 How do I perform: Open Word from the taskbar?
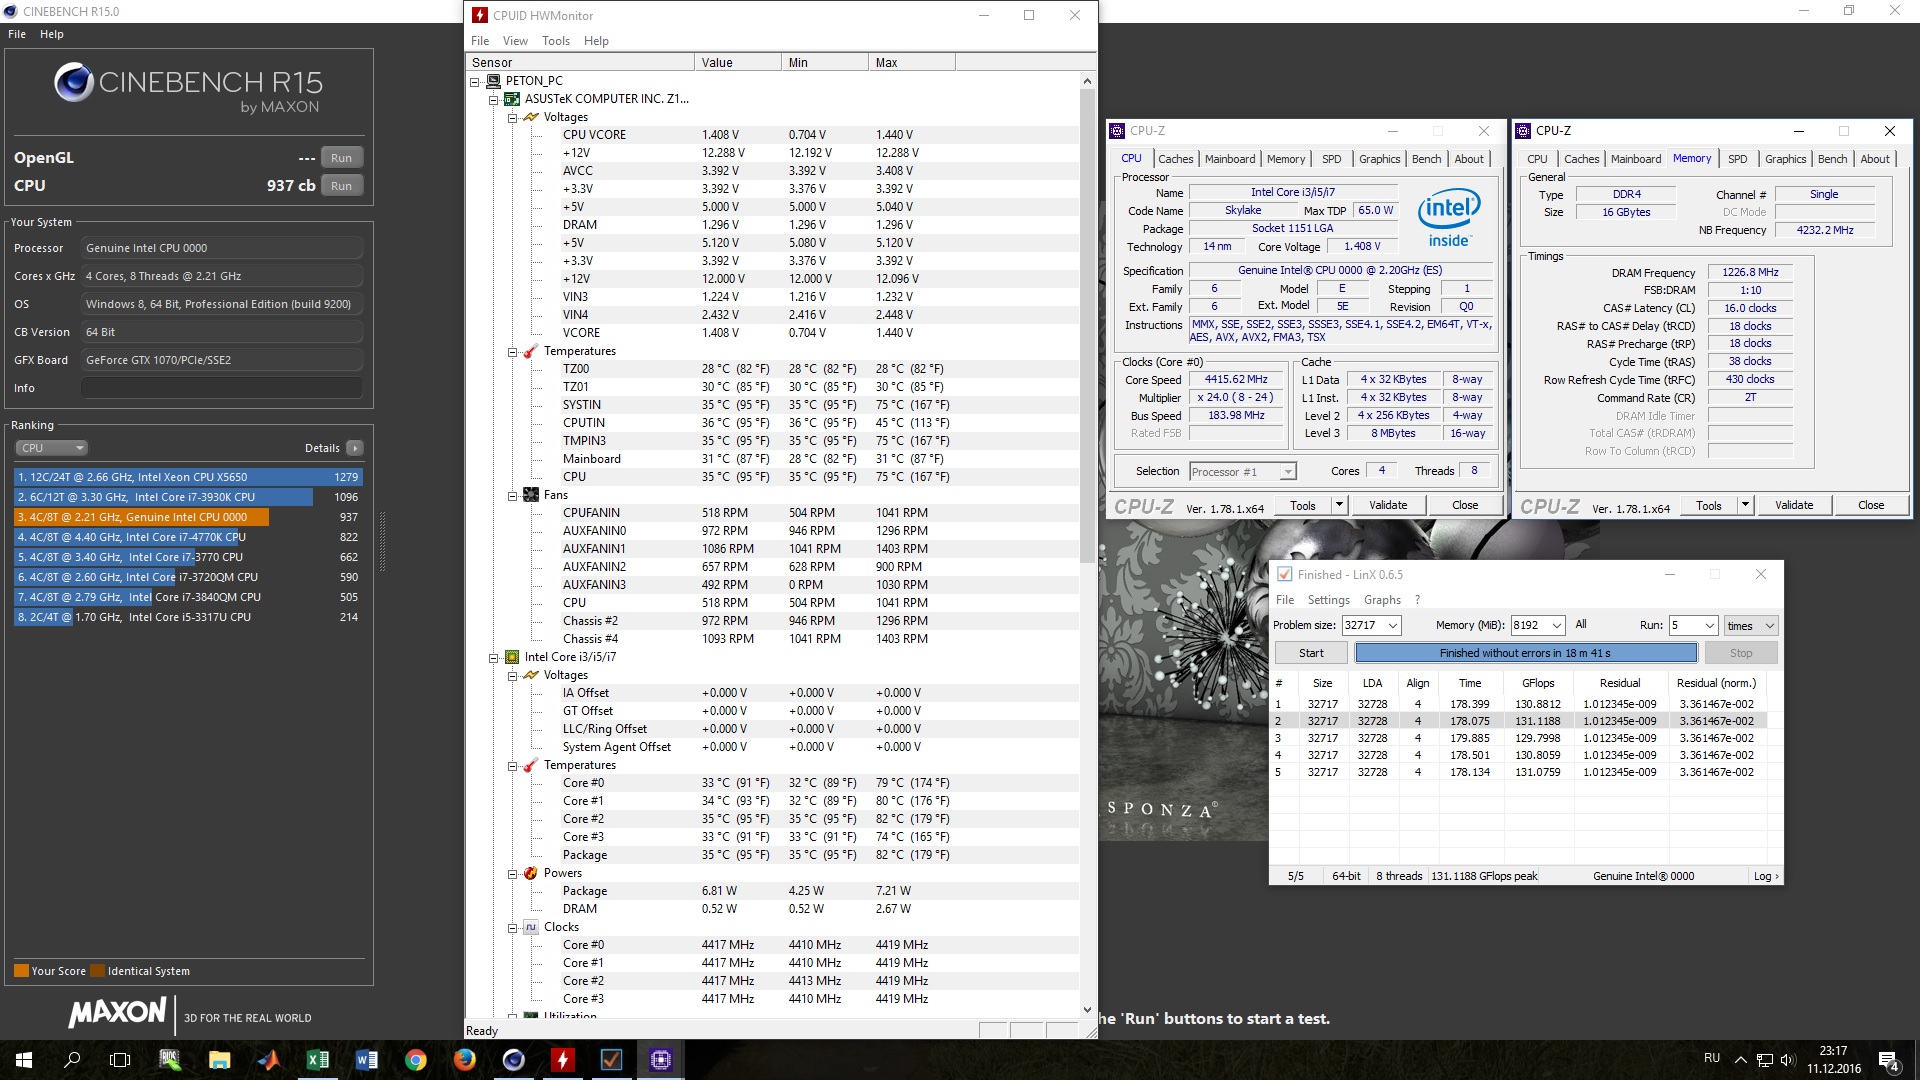[366, 1060]
